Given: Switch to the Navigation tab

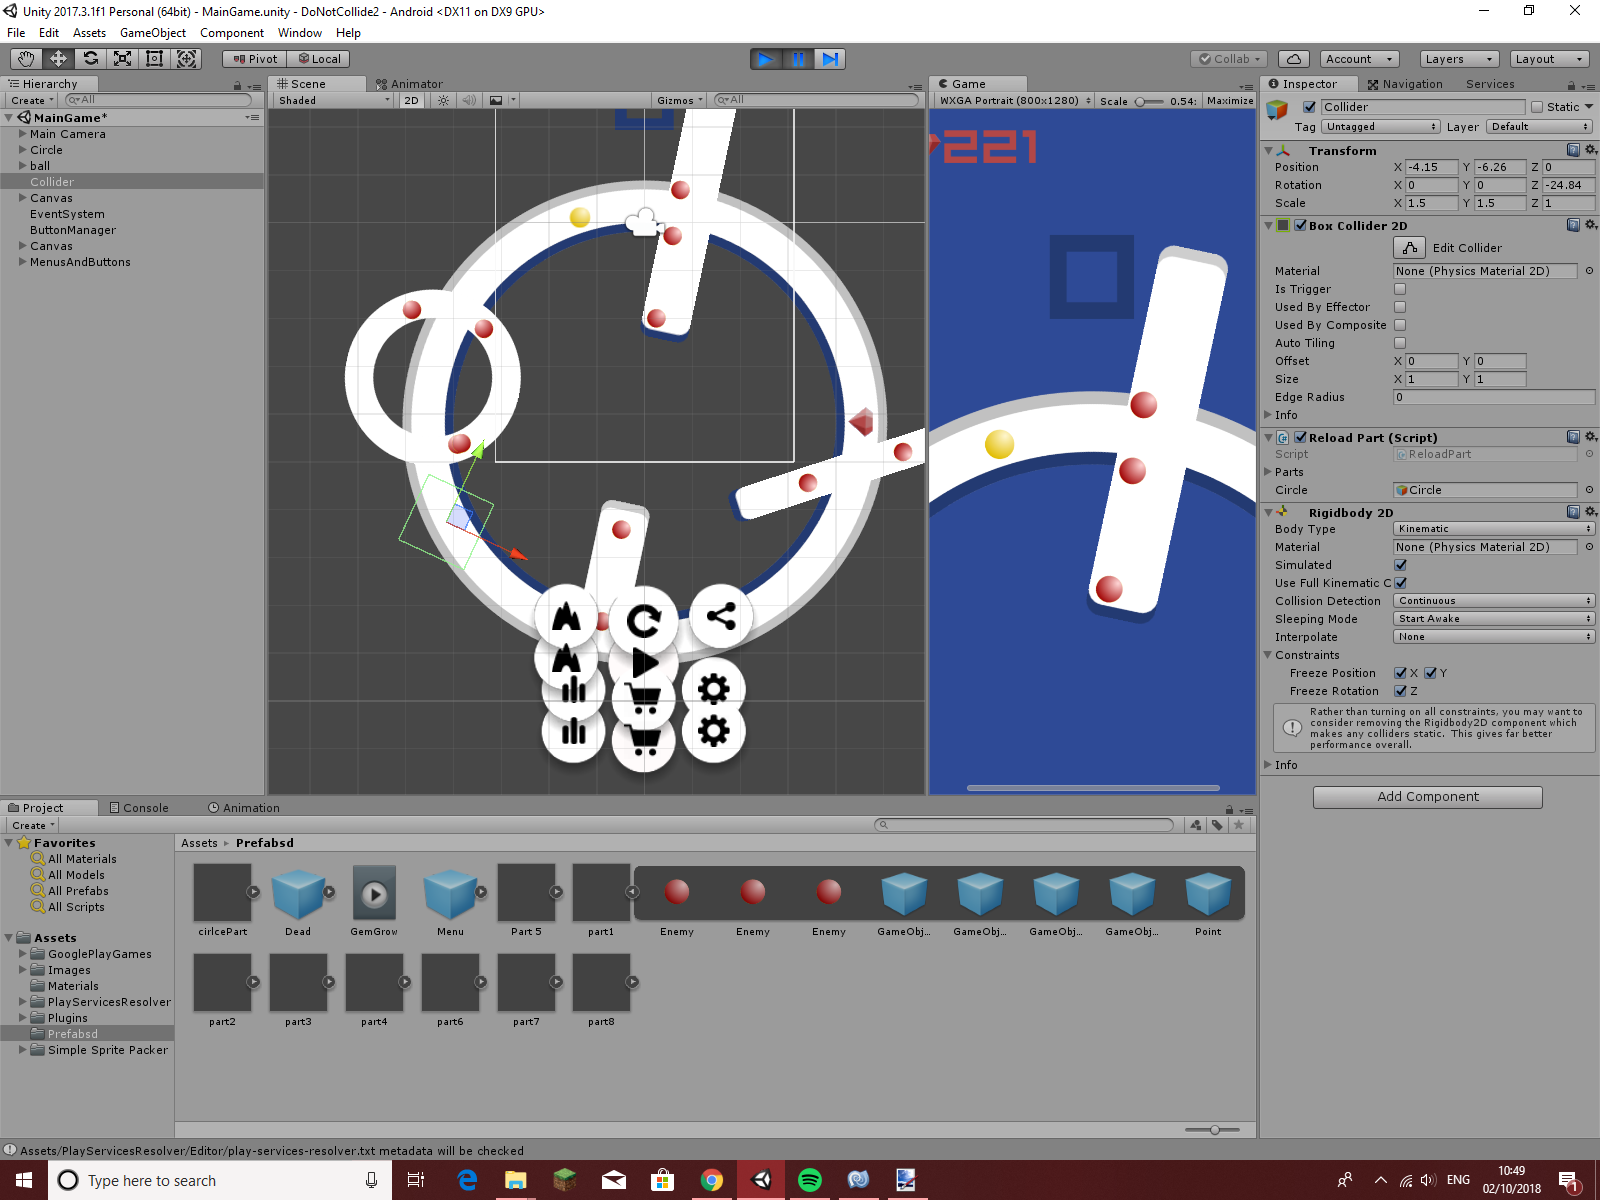Looking at the screenshot, I should 1405,84.
